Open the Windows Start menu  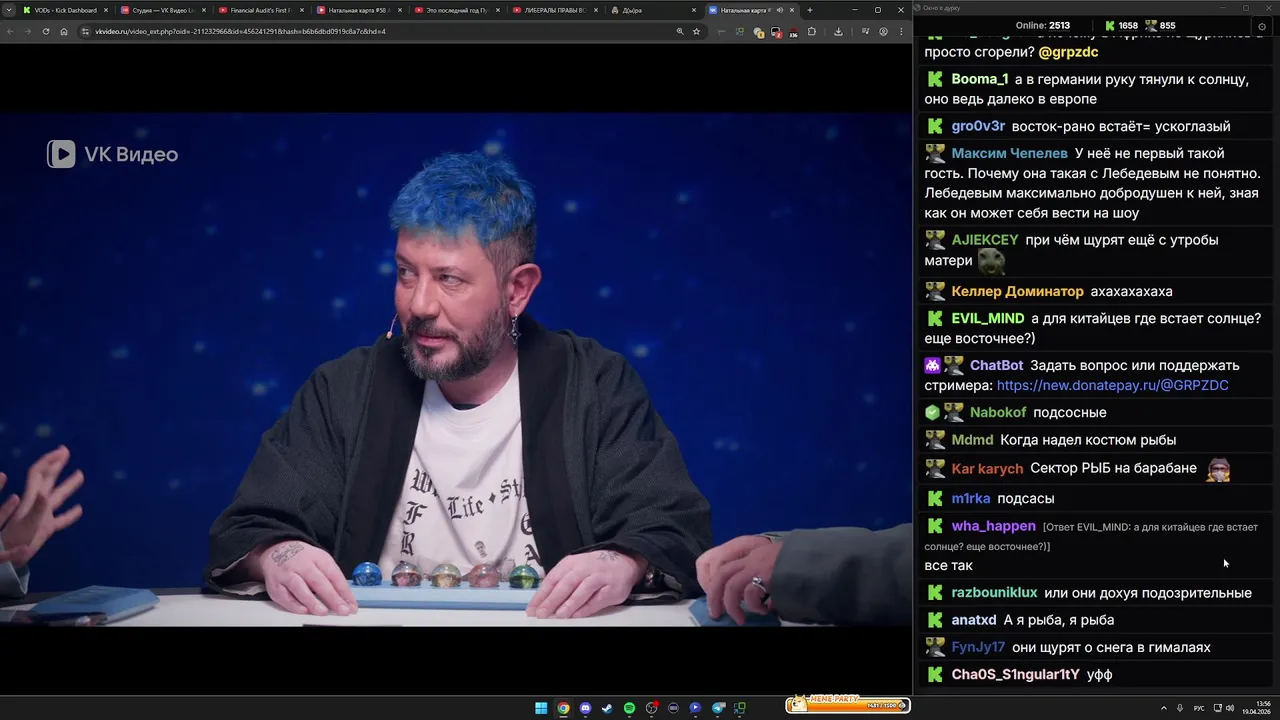541,708
